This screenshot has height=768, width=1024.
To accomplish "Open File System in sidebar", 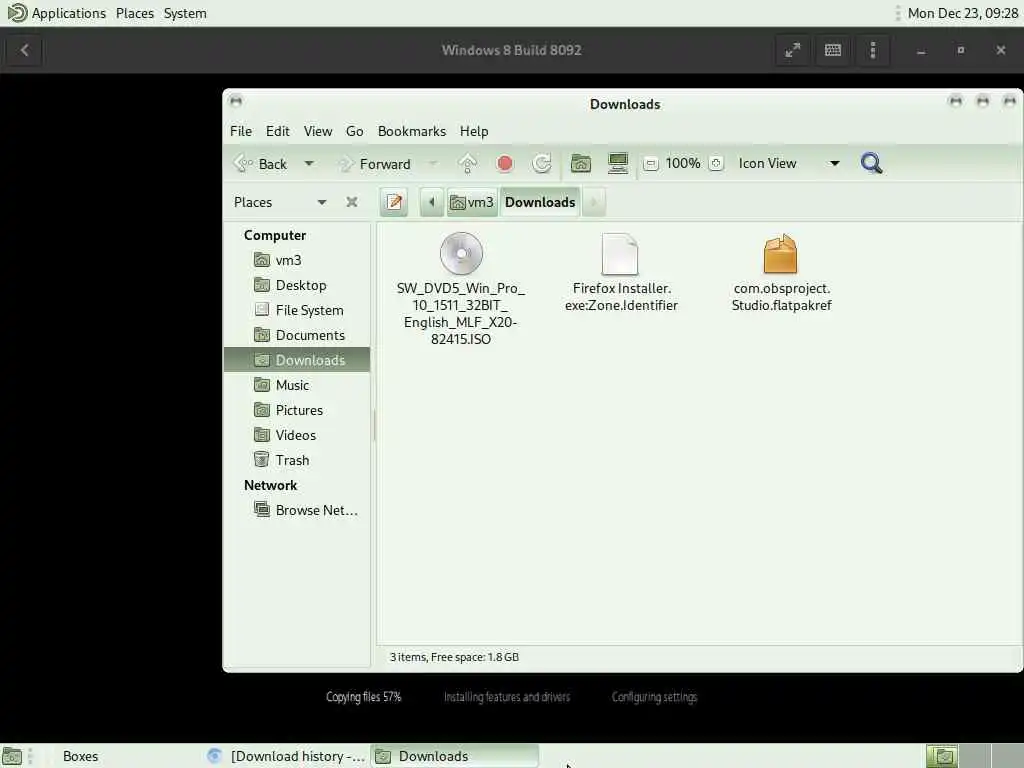I will tap(297, 310).
